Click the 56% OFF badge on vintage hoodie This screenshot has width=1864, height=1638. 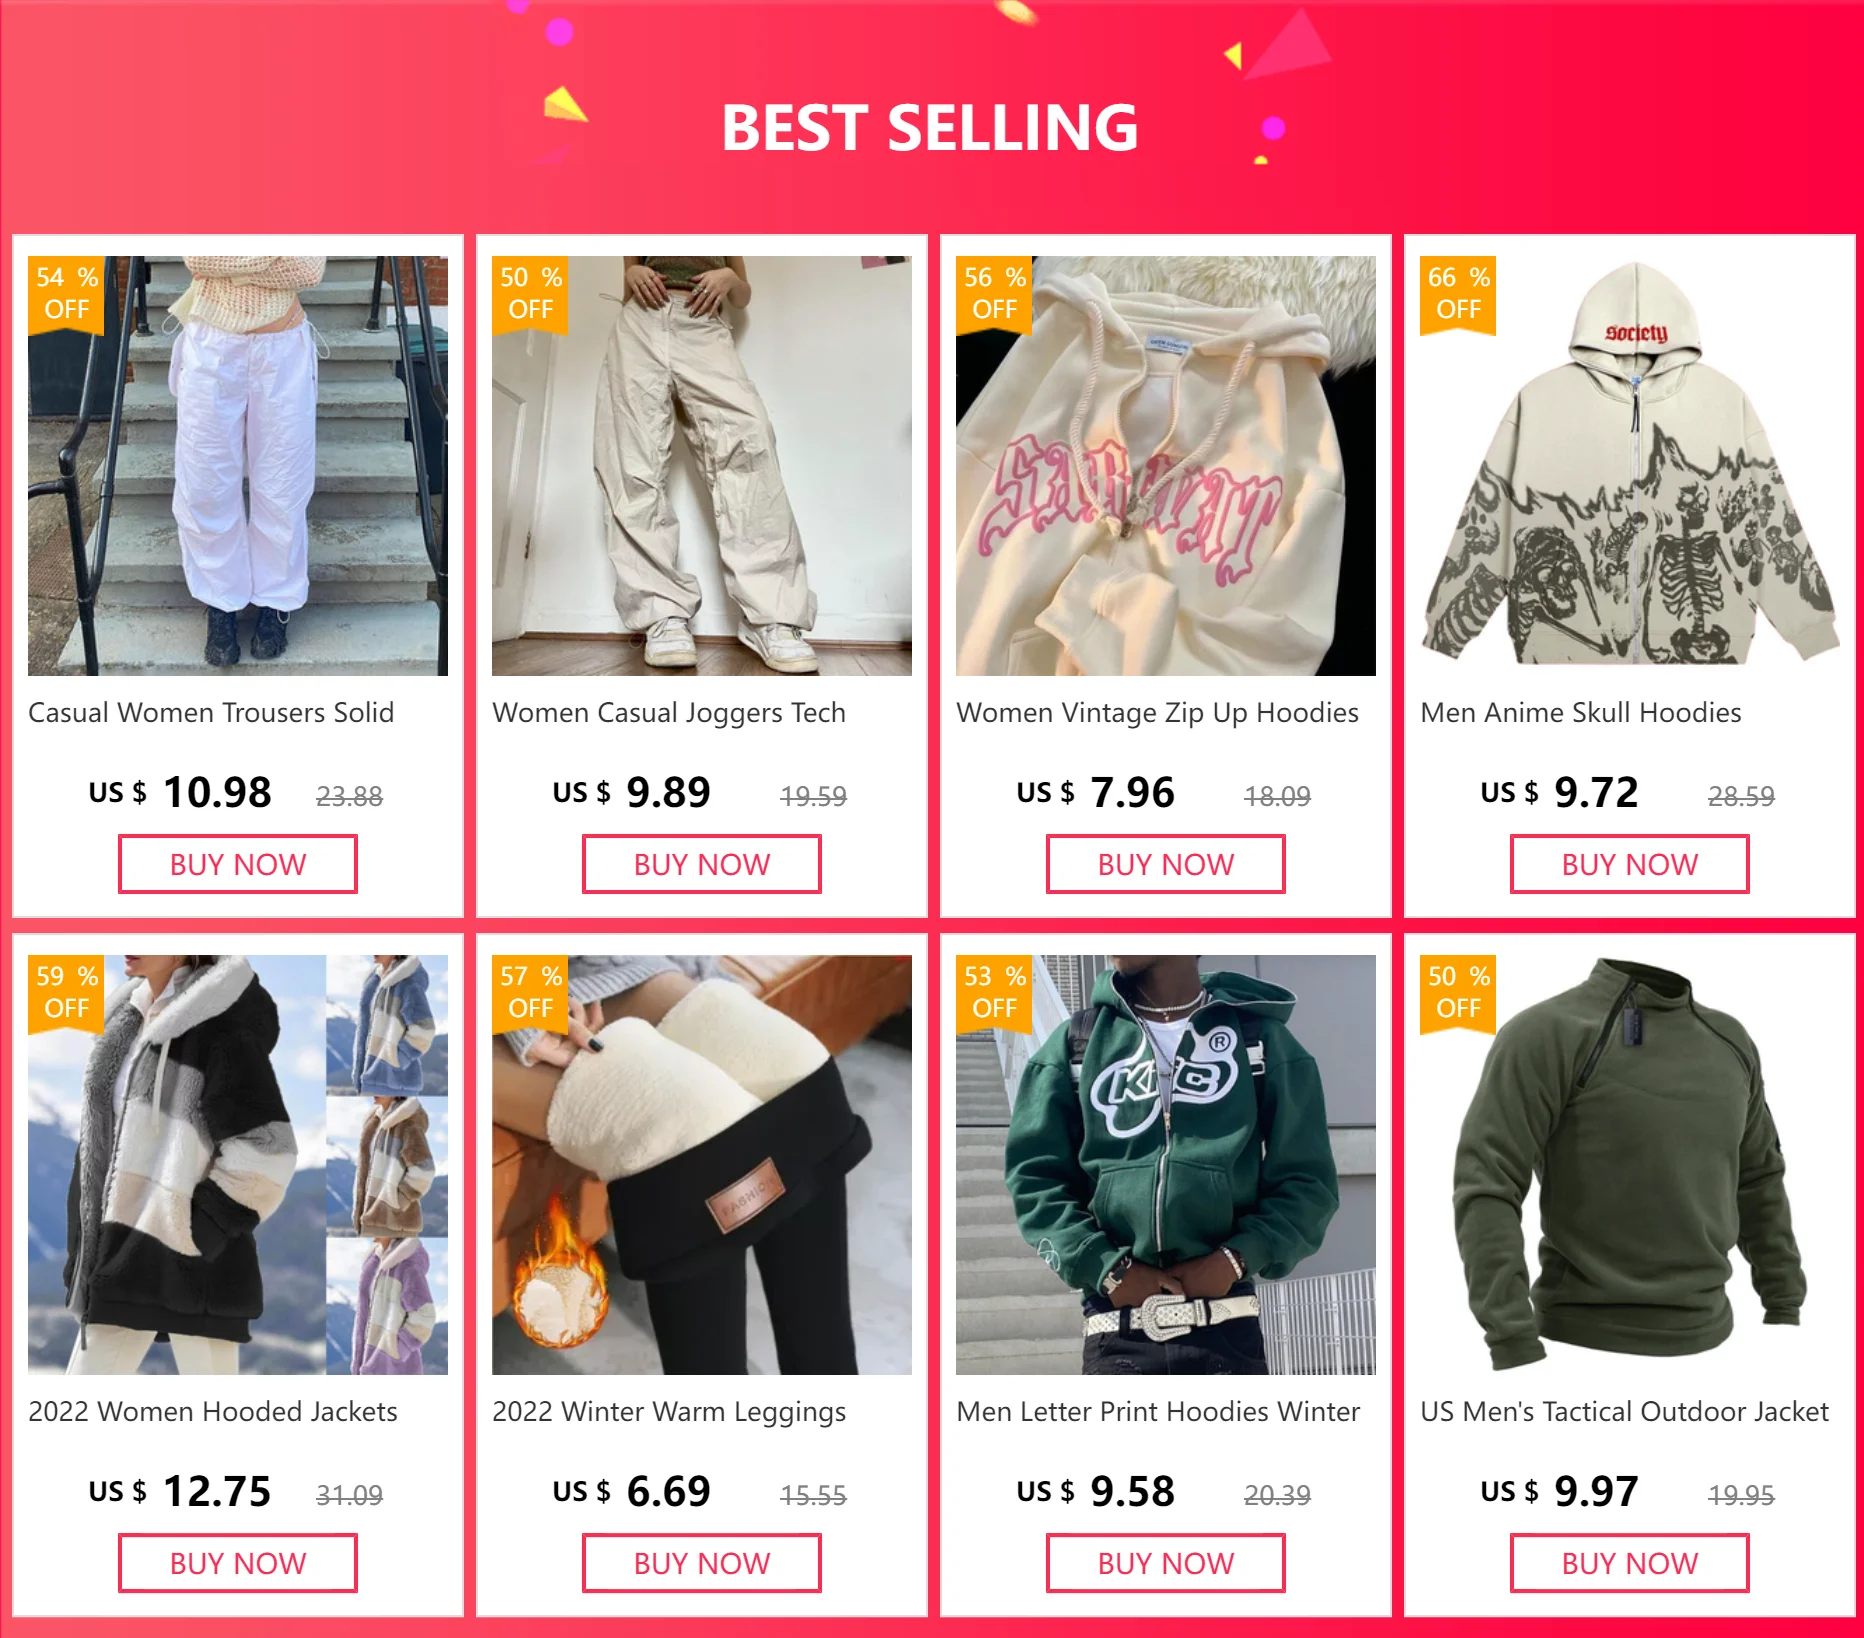(994, 294)
